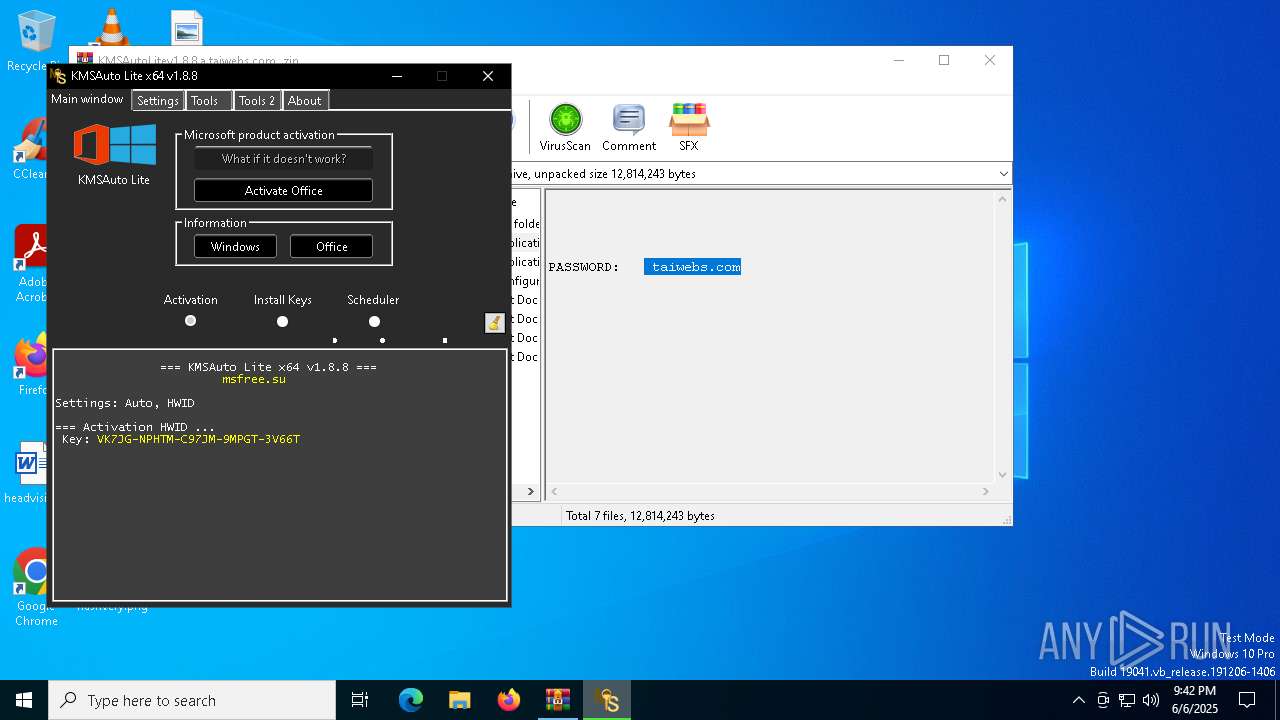Launch Firefox from the taskbar
1280x720 pixels.
click(x=509, y=700)
